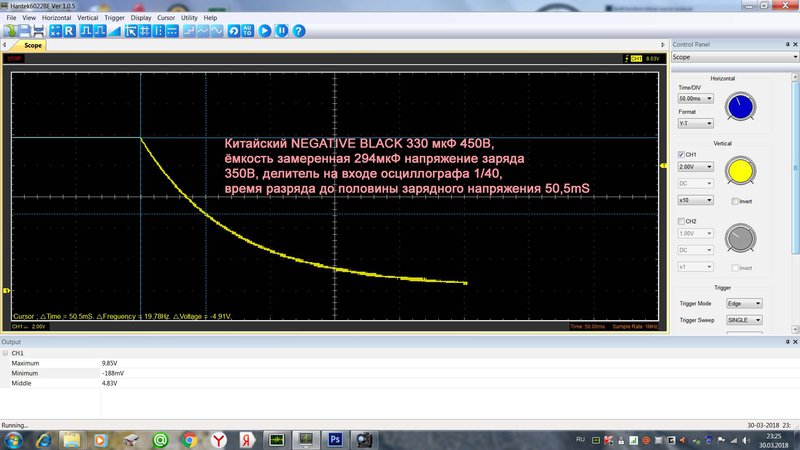Open the File menu
Screen dimensions: 800x450
(x=11, y=17)
